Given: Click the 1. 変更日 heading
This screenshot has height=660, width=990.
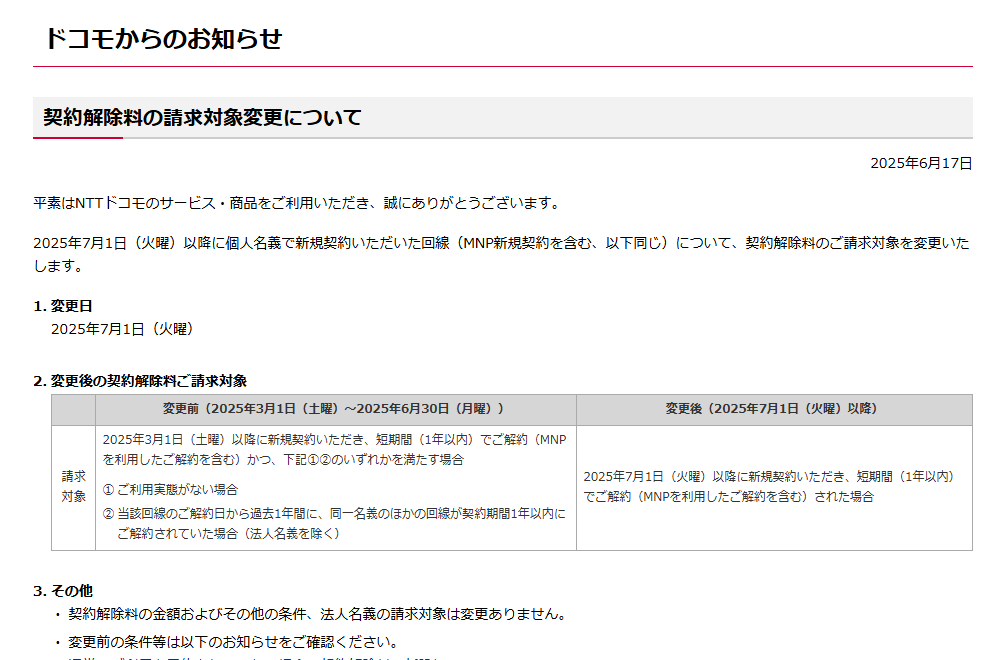Looking at the screenshot, I should click(63, 306).
